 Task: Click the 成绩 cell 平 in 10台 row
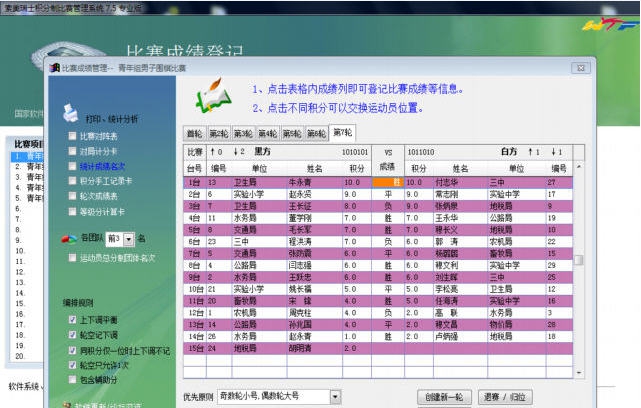[388, 289]
